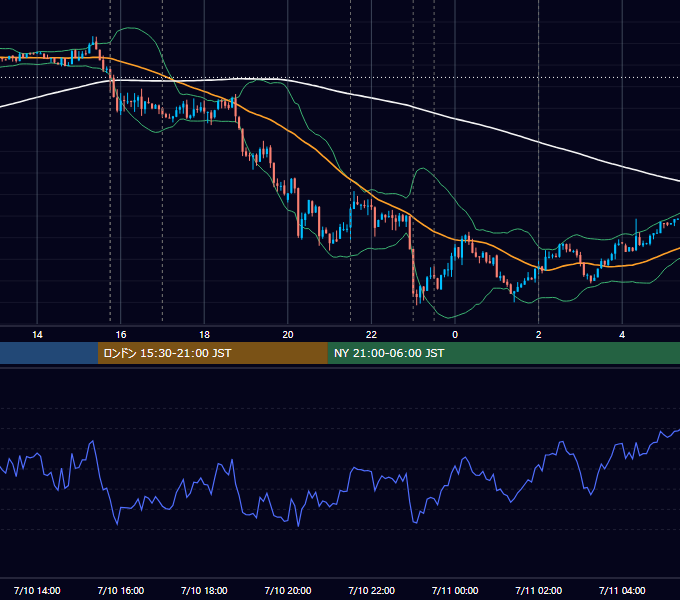Click the 7/11 00:00 date label

click(x=455, y=590)
